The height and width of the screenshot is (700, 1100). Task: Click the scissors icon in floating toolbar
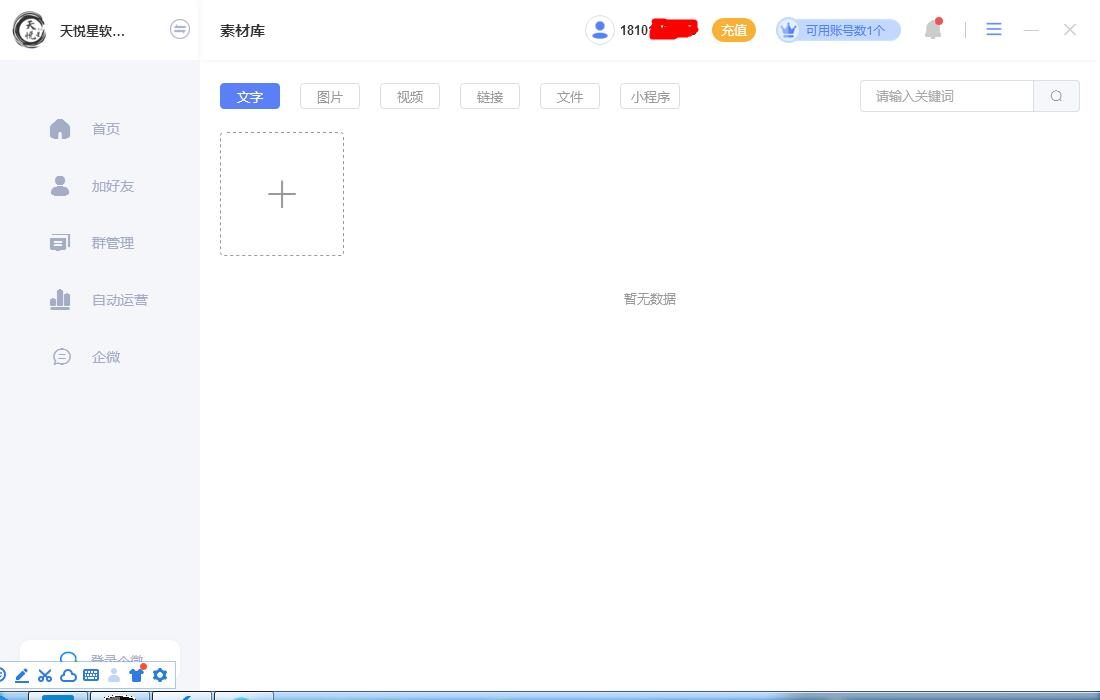point(45,675)
